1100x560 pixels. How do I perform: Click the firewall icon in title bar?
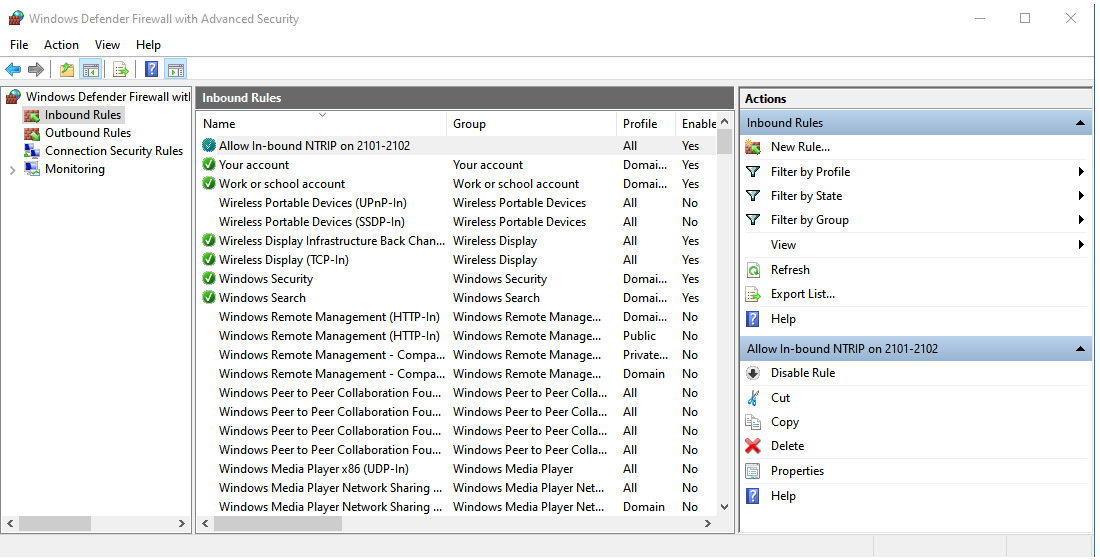pyautogui.click(x=15, y=18)
